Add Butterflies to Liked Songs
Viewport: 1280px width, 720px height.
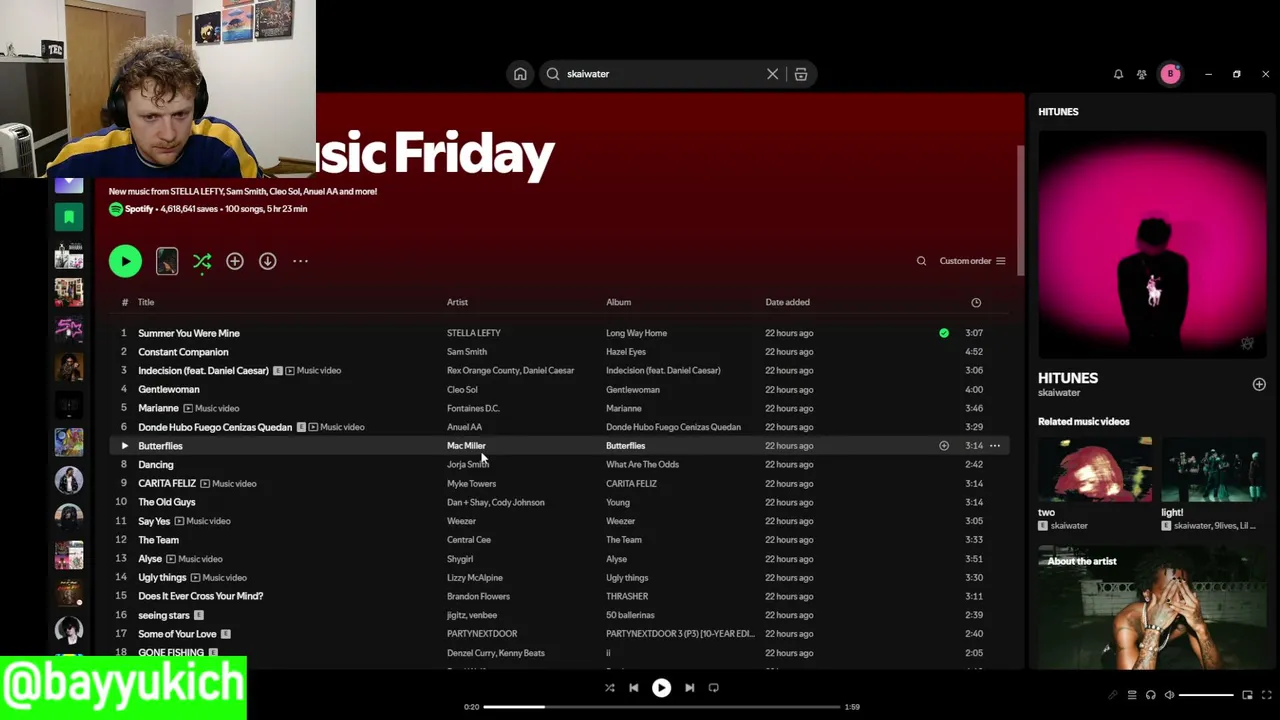pyautogui.click(x=944, y=446)
